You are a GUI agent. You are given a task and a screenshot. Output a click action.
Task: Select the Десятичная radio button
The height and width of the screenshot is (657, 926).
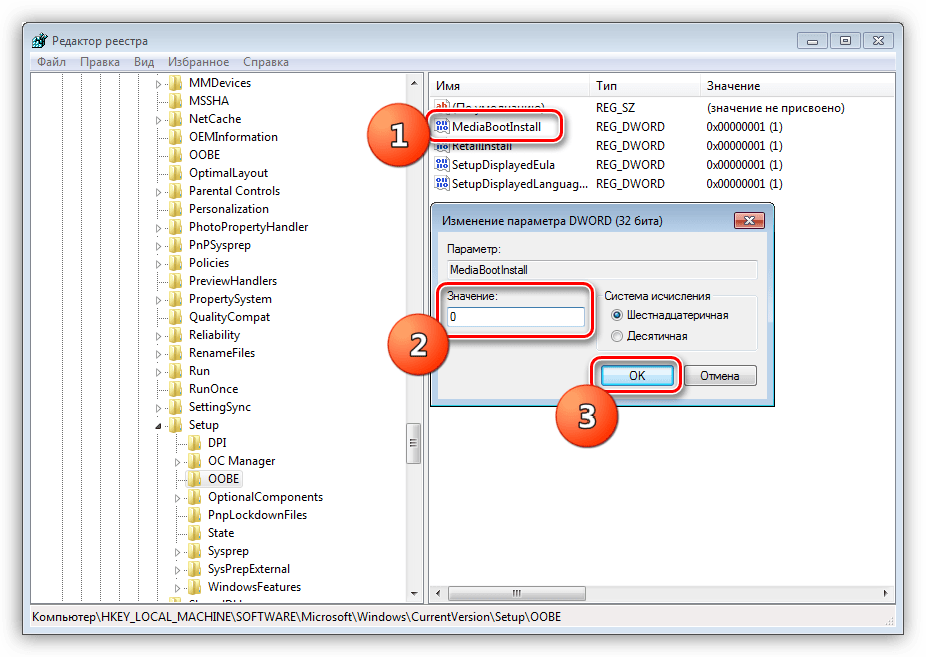(616, 336)
